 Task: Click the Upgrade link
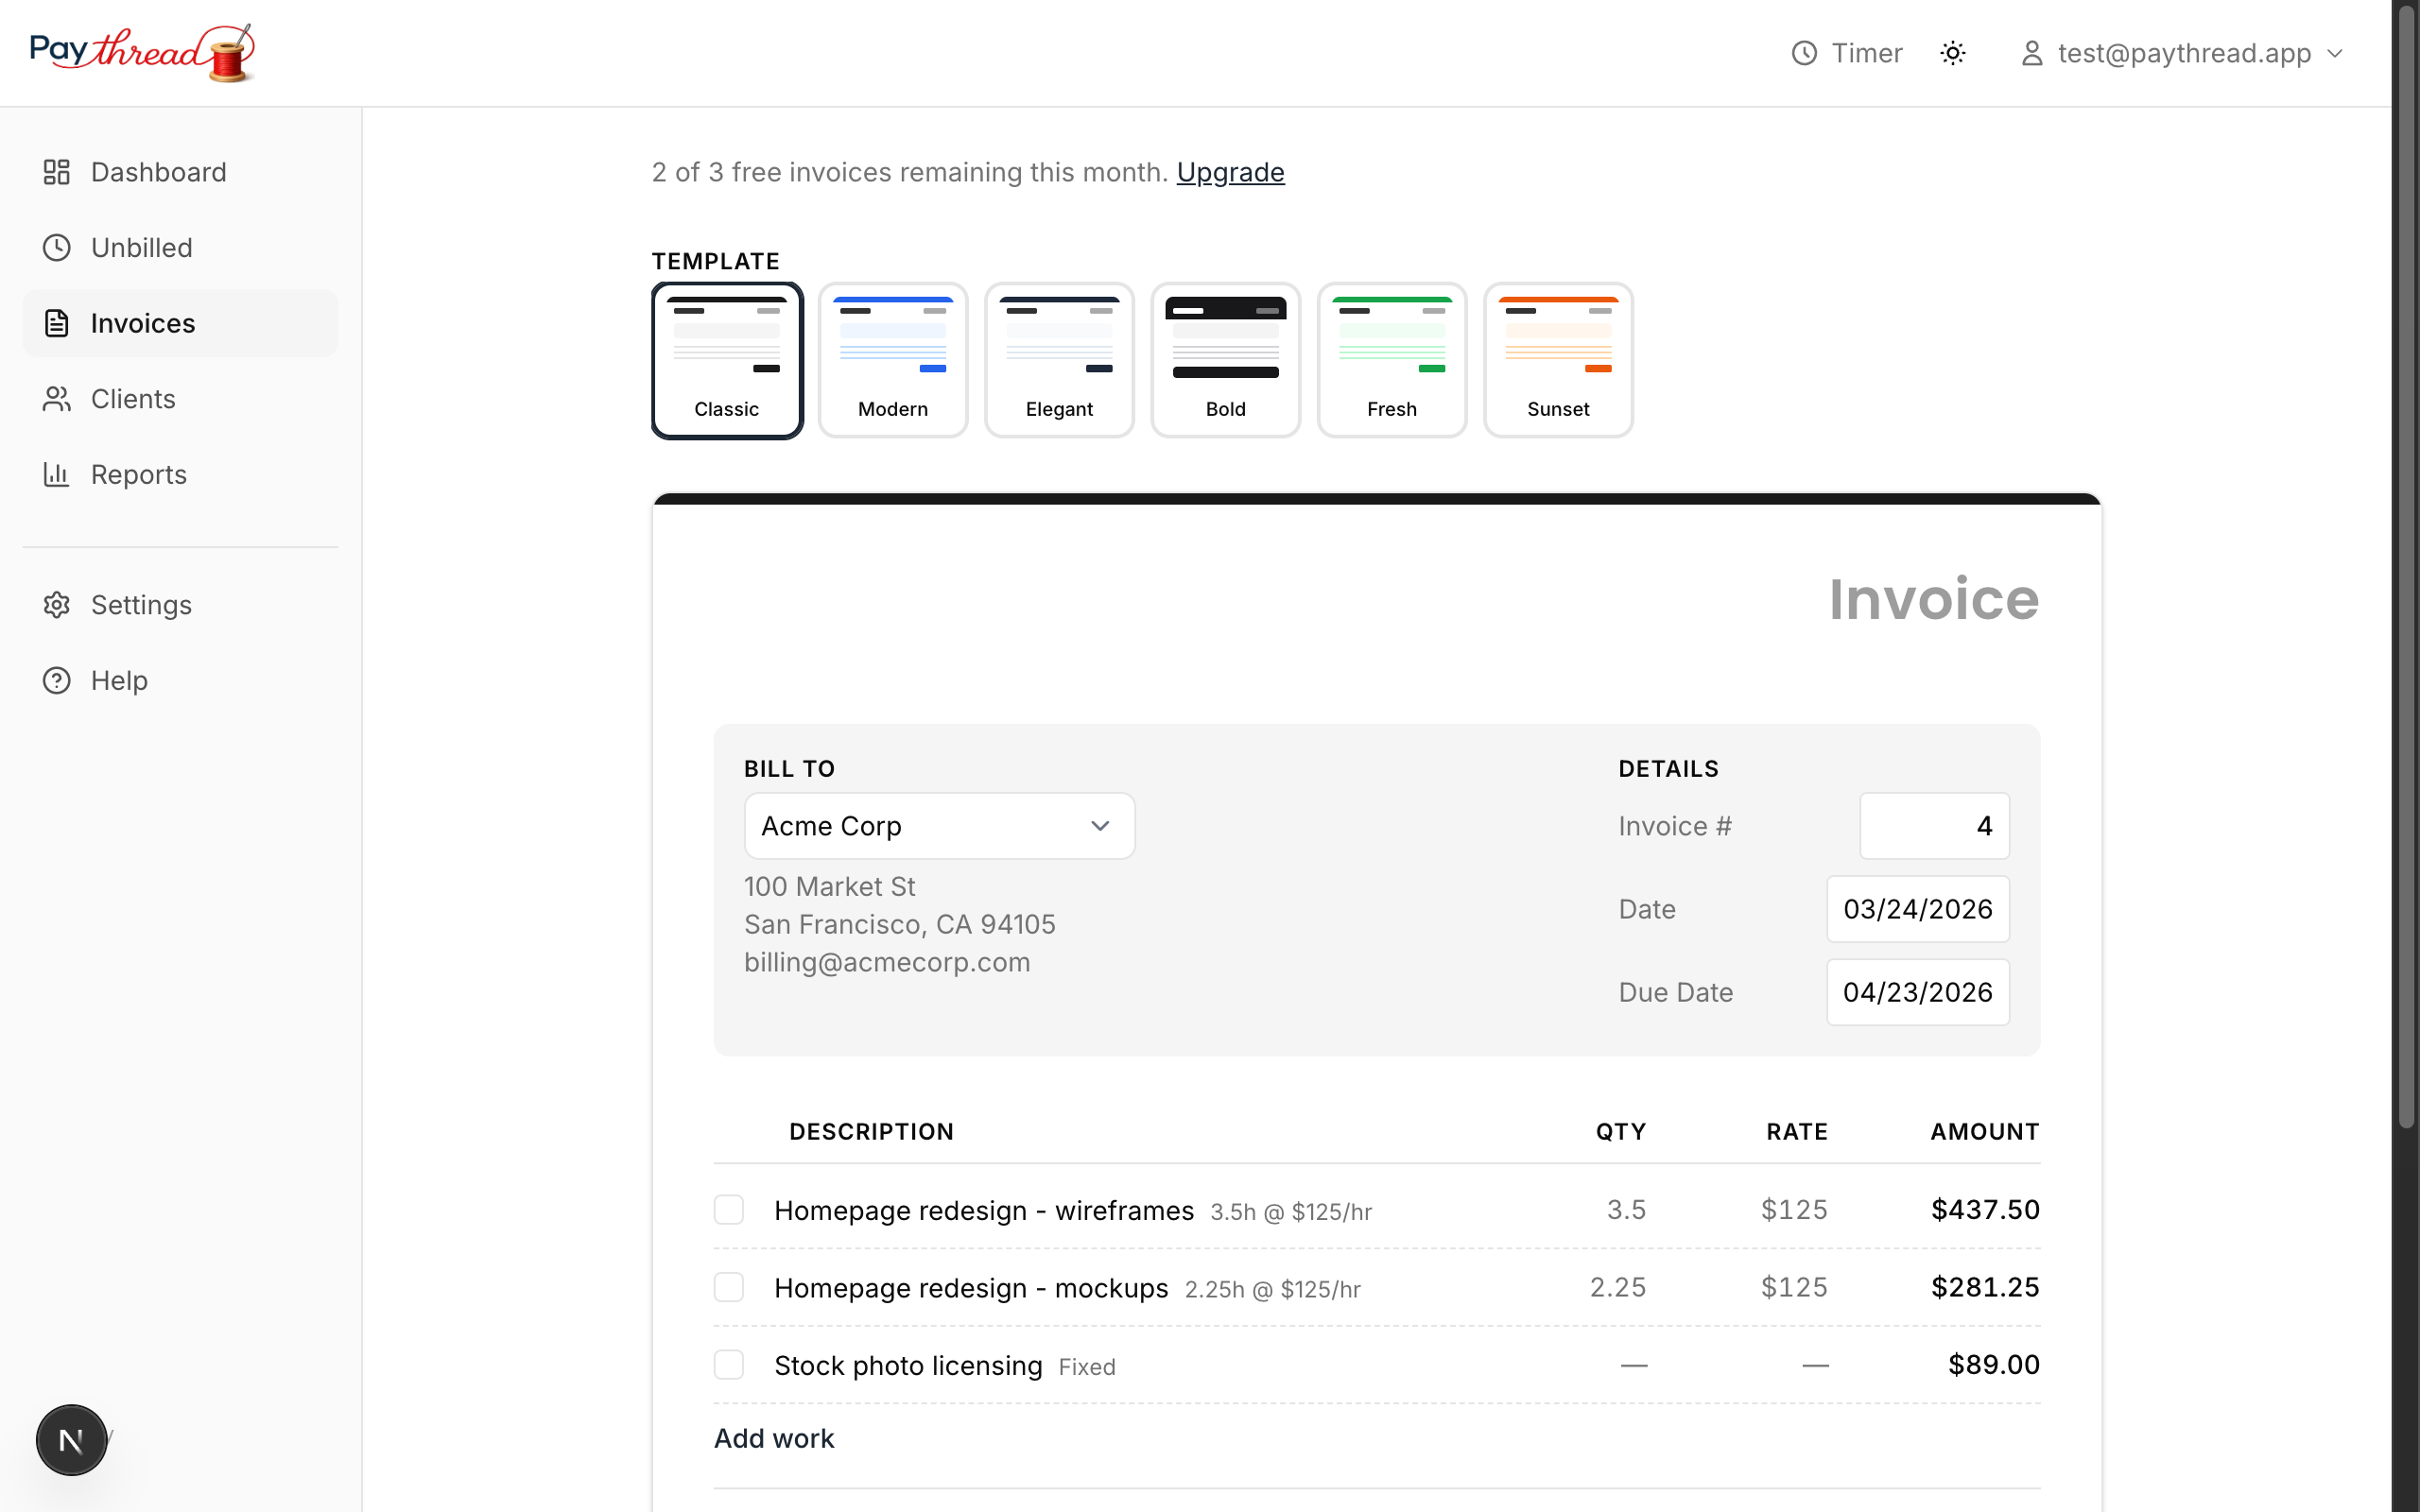[1229, 172]
